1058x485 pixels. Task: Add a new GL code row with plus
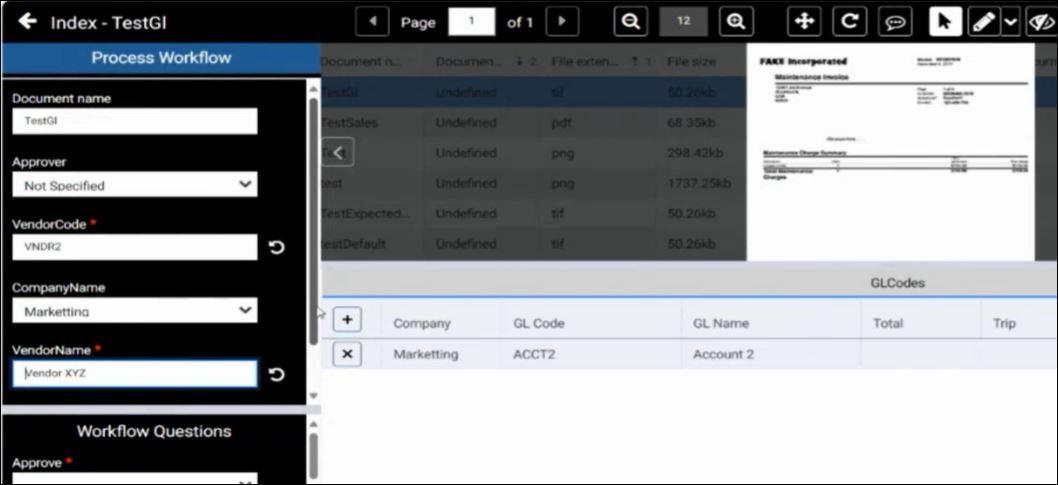pos(347,320)
